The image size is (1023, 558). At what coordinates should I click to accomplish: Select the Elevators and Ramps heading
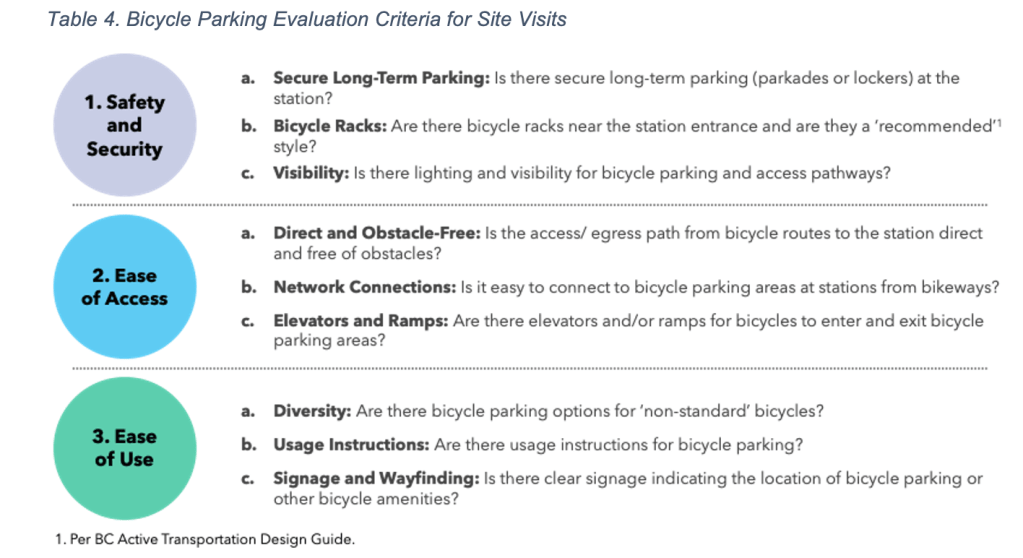(x=360, y=321)
